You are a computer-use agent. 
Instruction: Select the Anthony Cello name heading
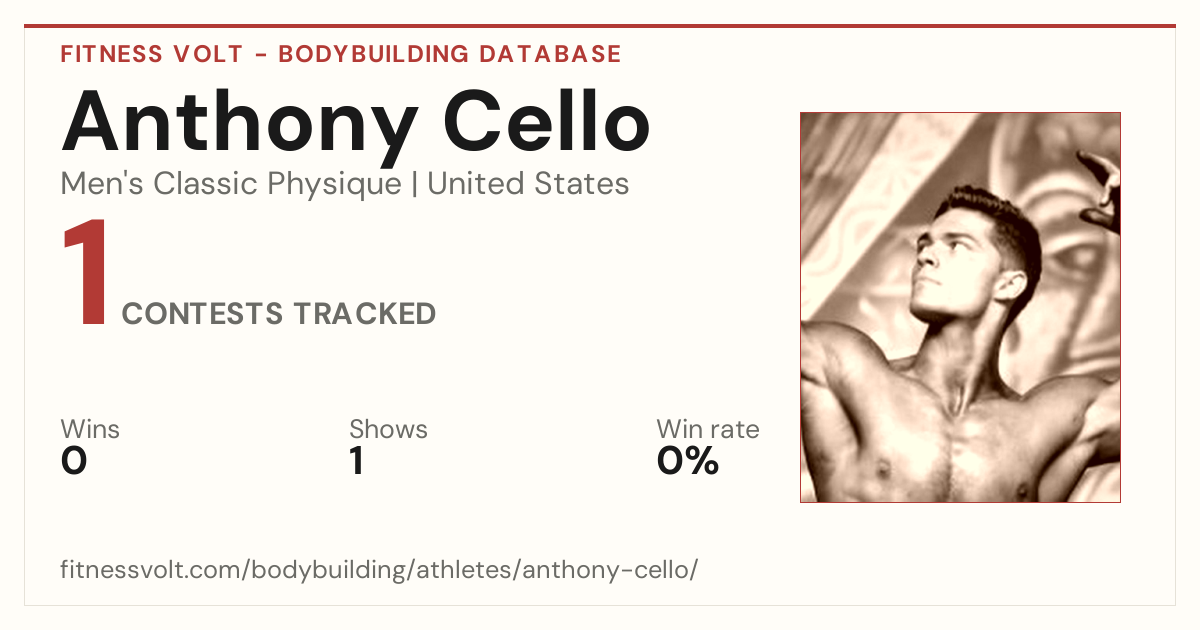[x=356, y=120]
